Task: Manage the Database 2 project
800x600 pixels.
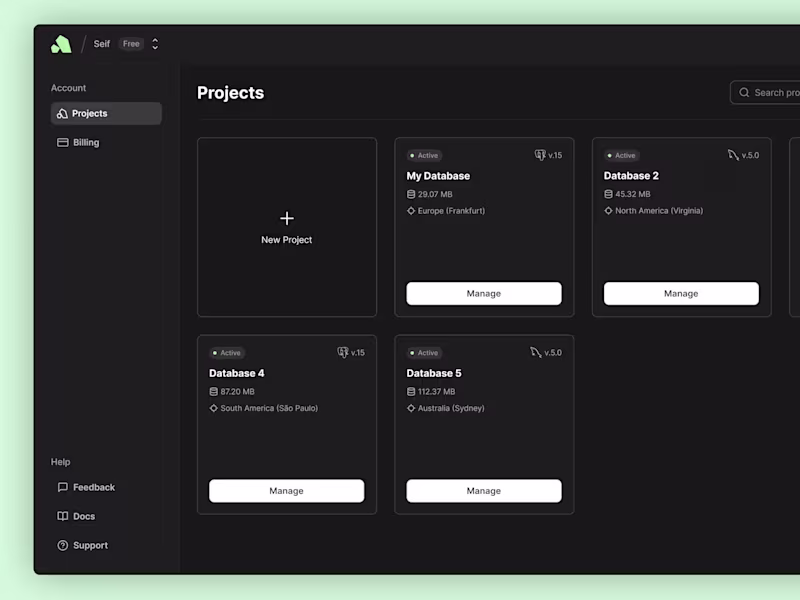Action: click(681, 293)
